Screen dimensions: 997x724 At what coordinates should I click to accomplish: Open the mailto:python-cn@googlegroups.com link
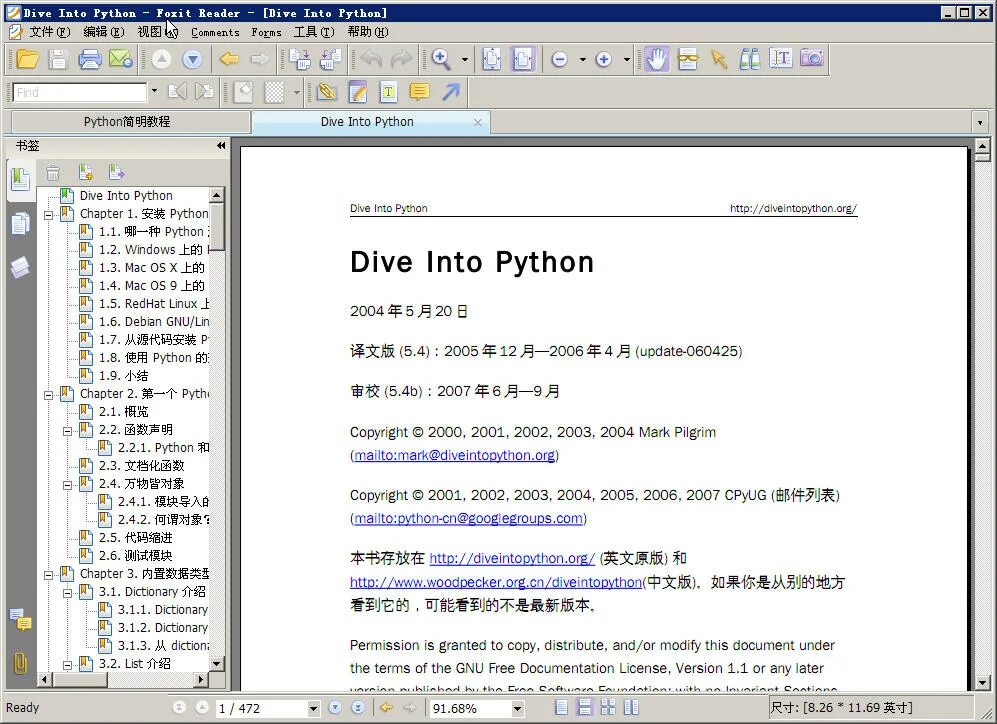click(x=469, y=518)
